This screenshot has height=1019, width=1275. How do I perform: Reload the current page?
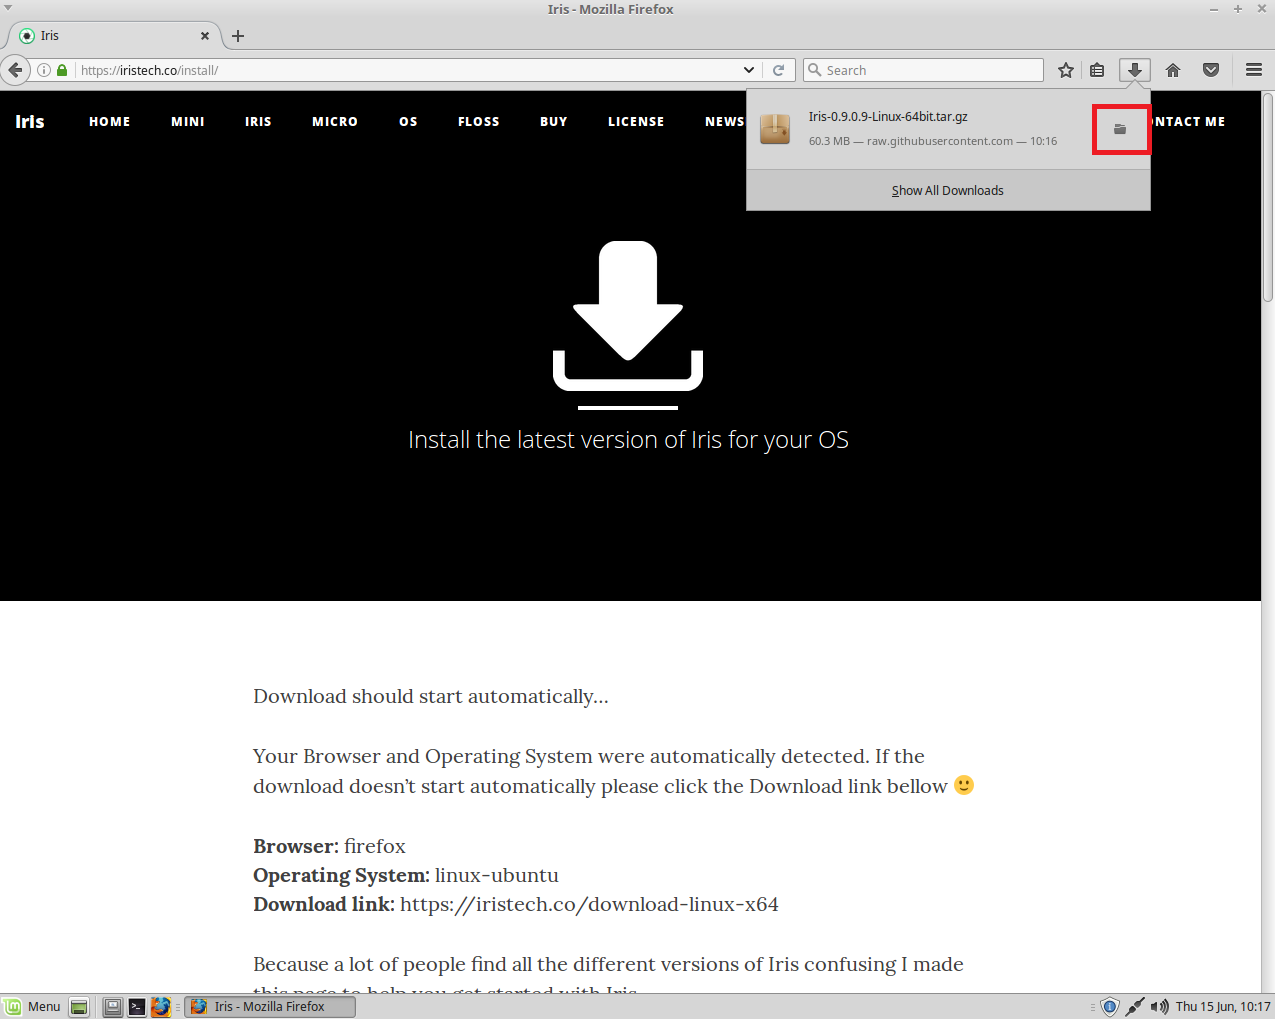point(778,70)
